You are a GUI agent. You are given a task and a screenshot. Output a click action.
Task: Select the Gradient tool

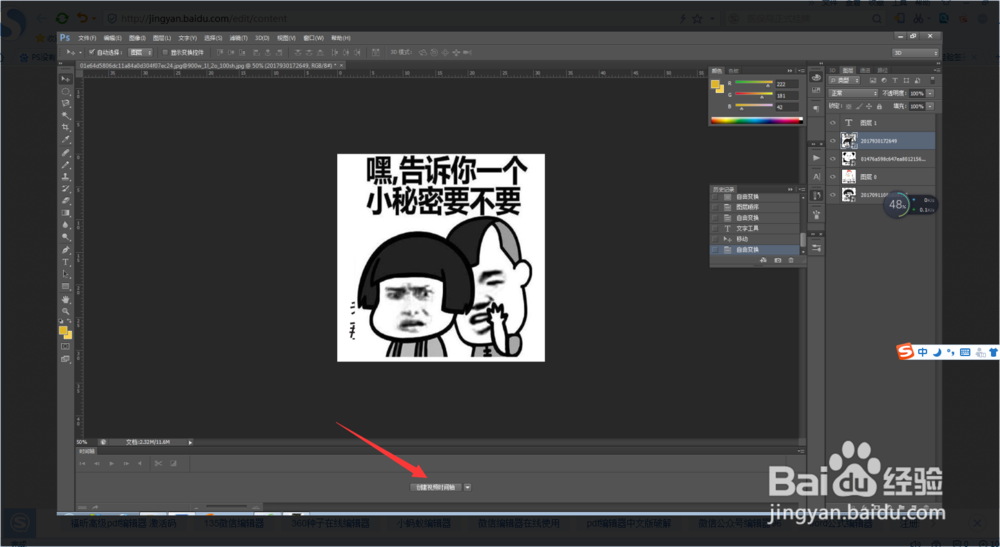point(66,213)
